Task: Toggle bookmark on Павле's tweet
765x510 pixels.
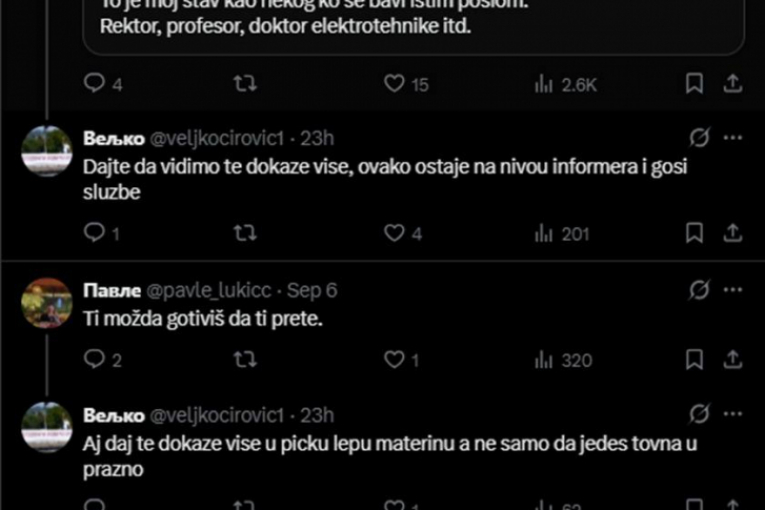Action: point(694,359)
